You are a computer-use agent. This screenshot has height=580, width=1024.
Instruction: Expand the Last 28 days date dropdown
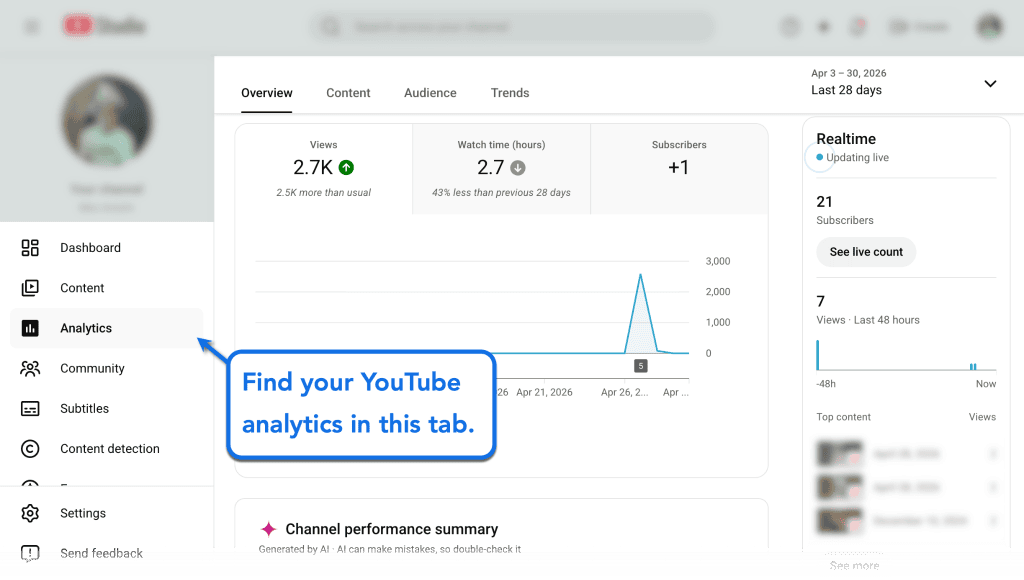[904, 82]
